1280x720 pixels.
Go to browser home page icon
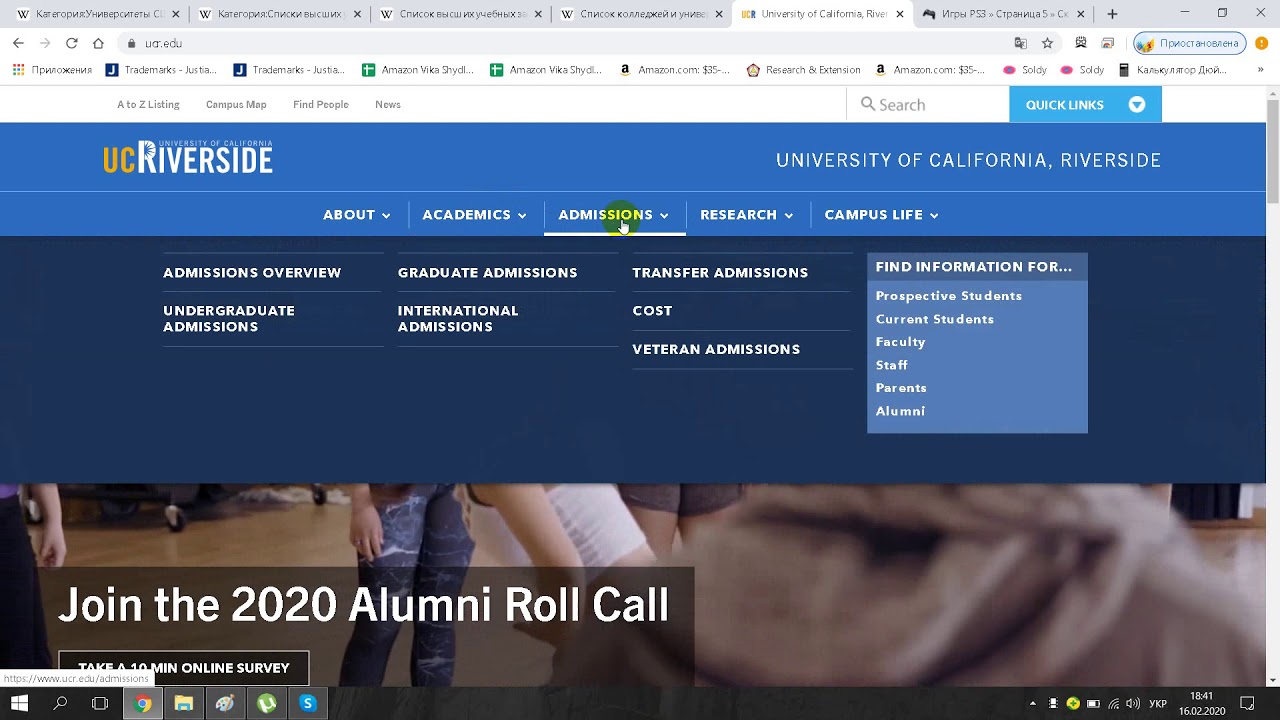(x=98, y=43)
